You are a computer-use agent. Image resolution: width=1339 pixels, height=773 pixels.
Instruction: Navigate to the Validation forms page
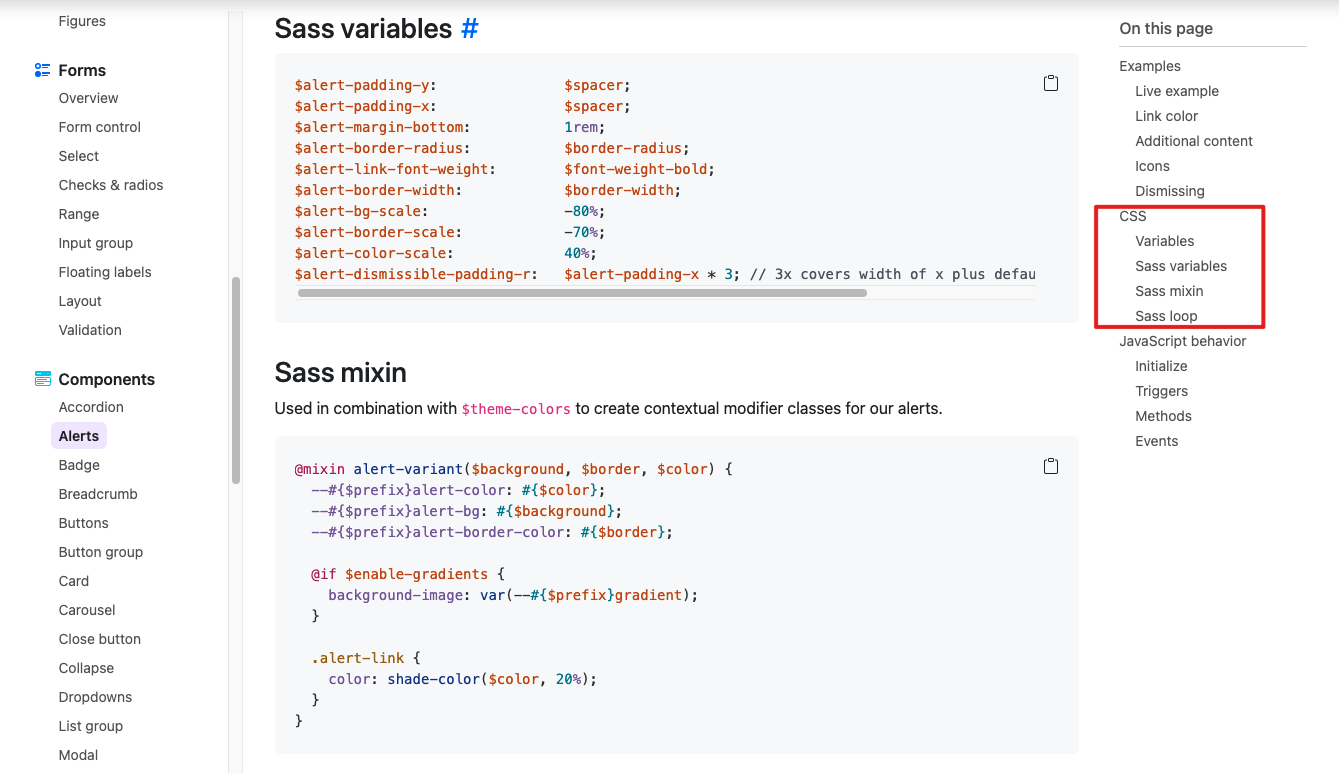90,330
